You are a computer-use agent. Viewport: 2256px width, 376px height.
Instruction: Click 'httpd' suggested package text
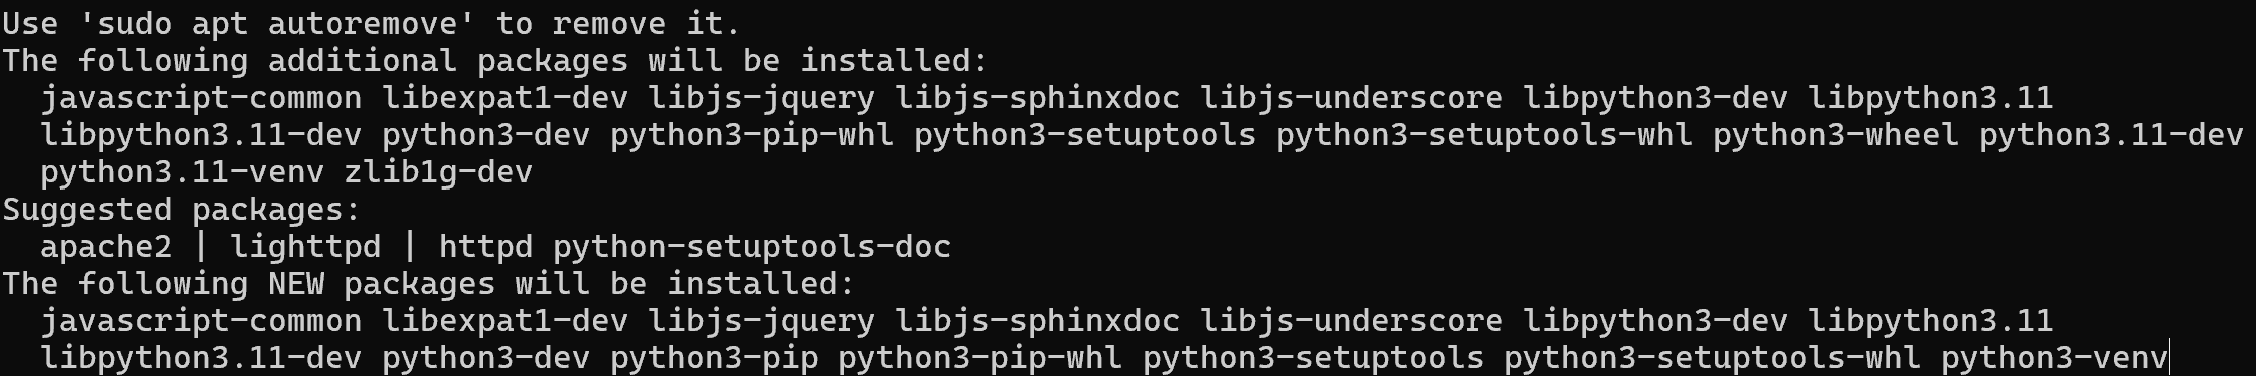[486, 246]
